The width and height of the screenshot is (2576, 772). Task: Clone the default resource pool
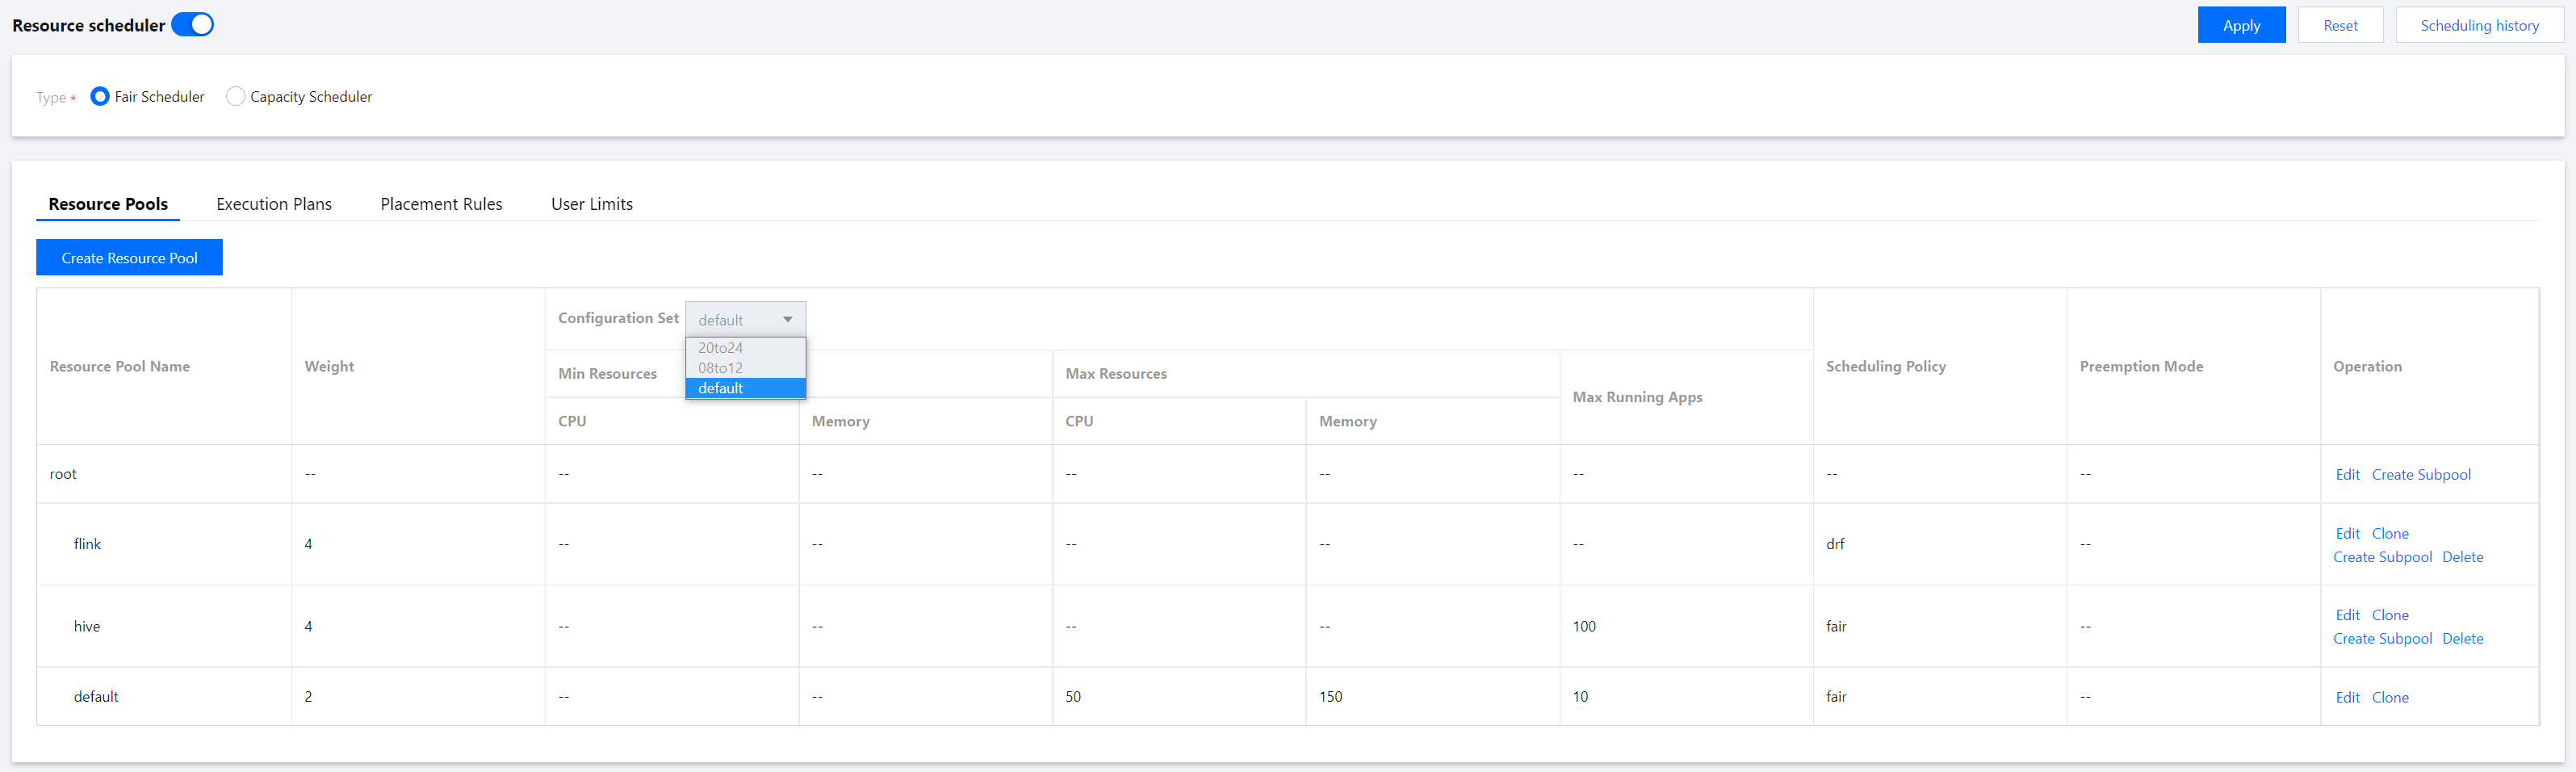(x=2390, y=698)
